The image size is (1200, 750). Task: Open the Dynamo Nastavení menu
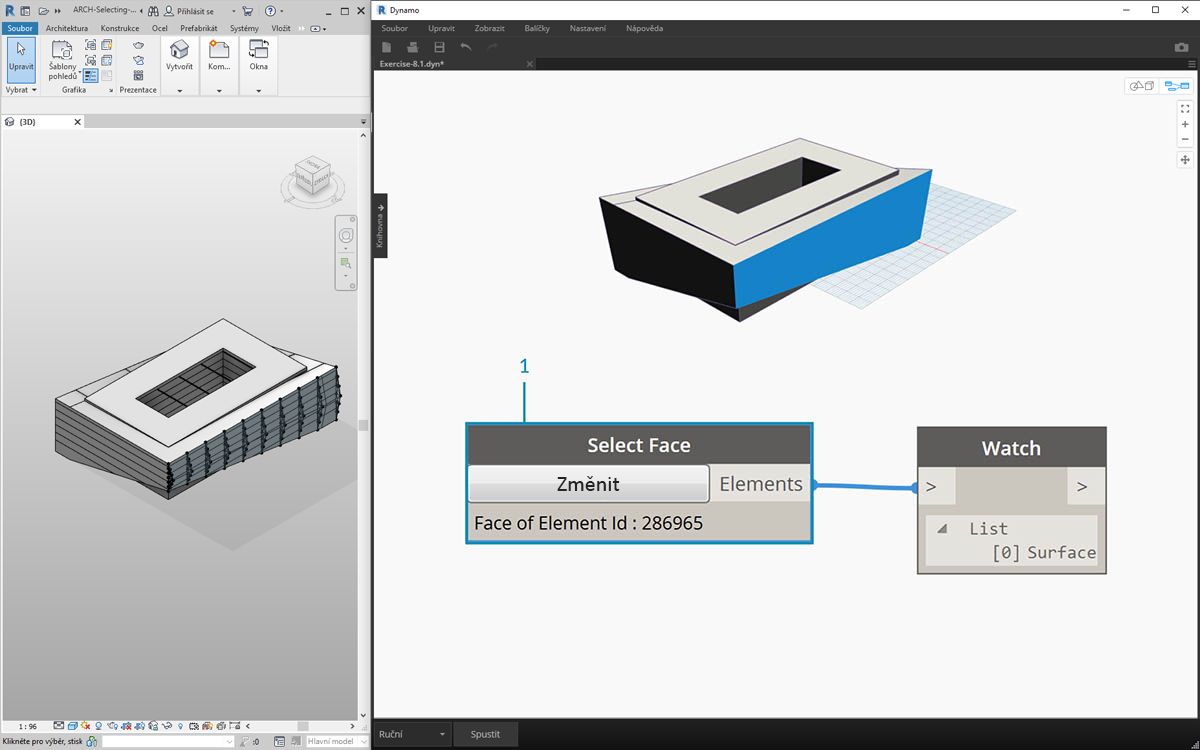[588, 28]
